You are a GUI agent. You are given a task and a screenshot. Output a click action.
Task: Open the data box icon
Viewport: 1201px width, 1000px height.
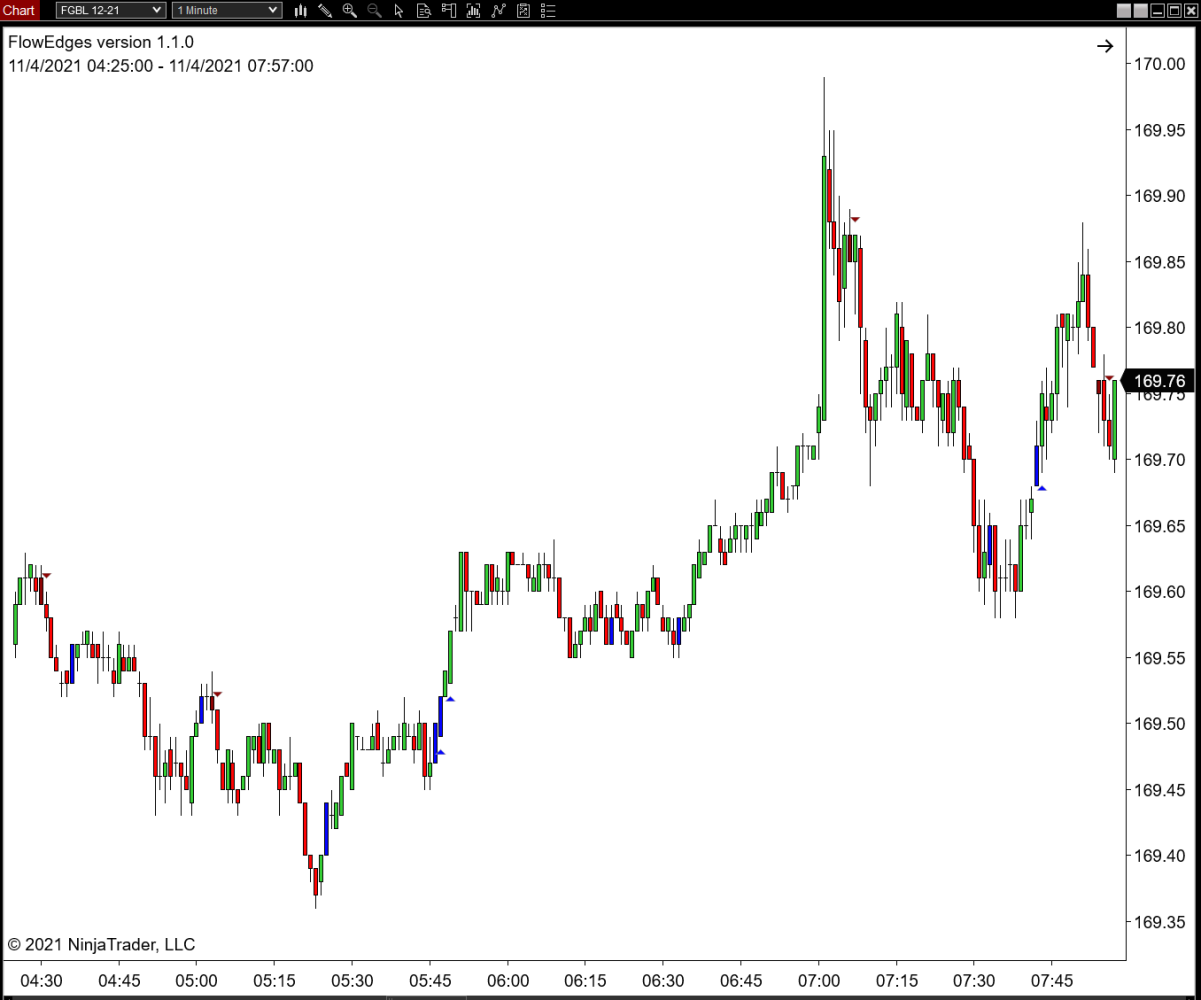click(424, 11)
